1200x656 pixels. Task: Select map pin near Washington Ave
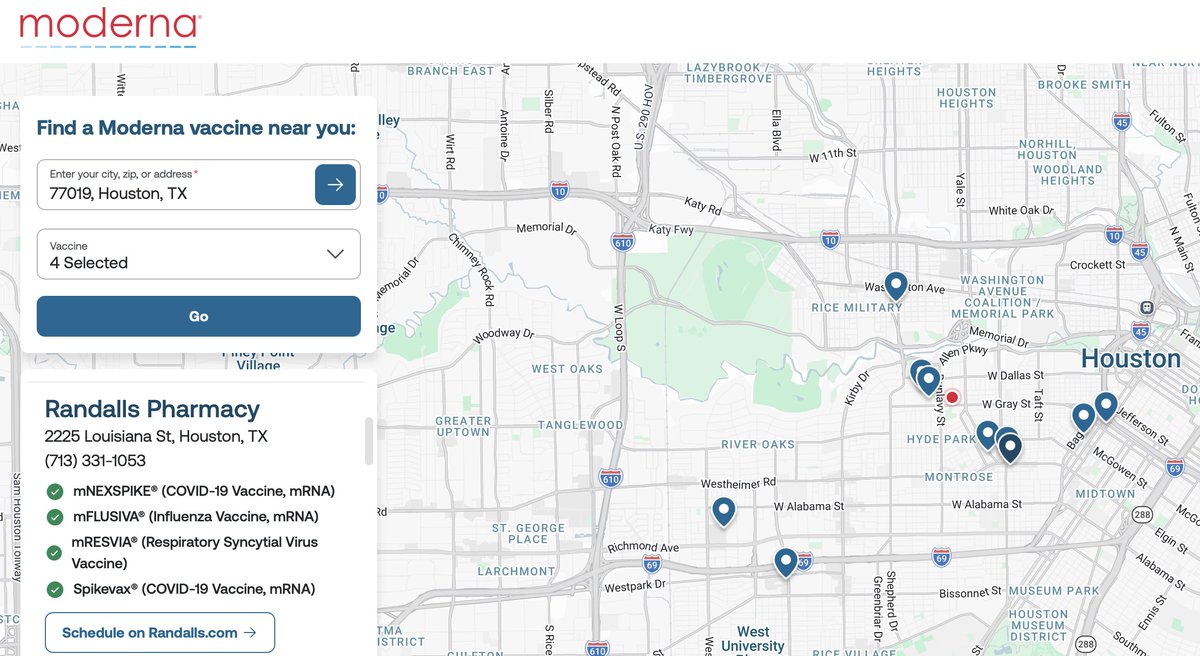coord(896,286)
